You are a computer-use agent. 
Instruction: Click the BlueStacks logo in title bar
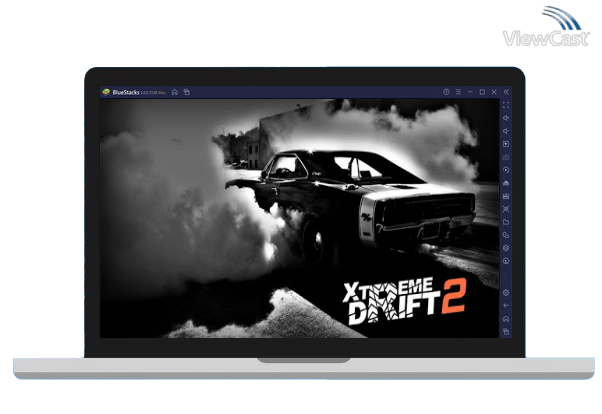[x=106, y=92]
